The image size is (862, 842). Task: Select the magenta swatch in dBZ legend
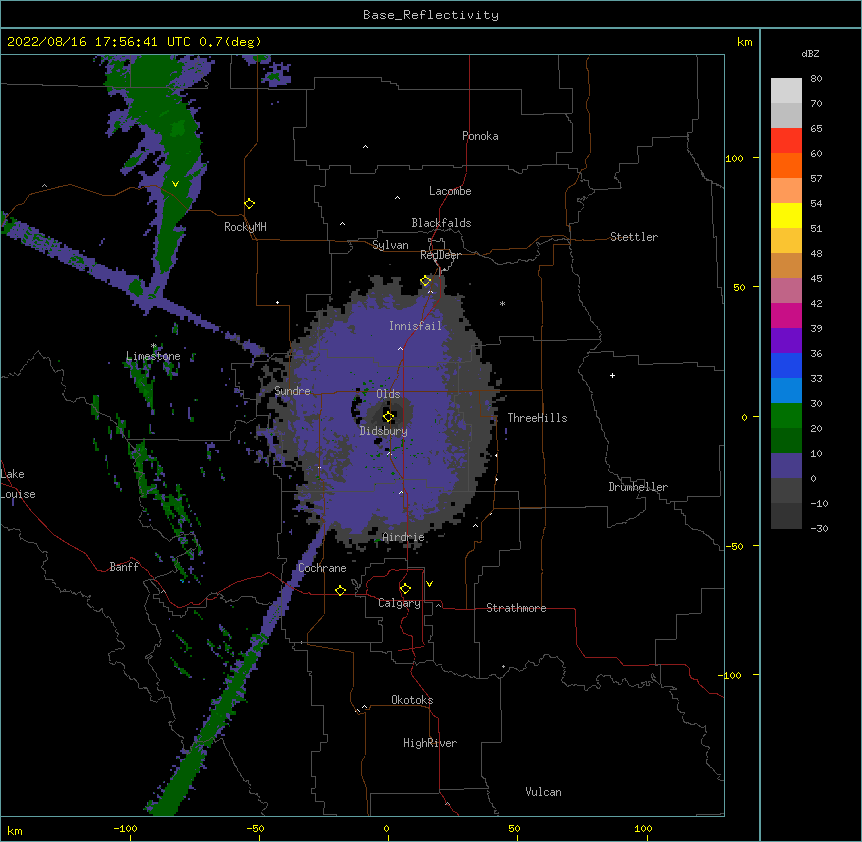tap(786, 315)
